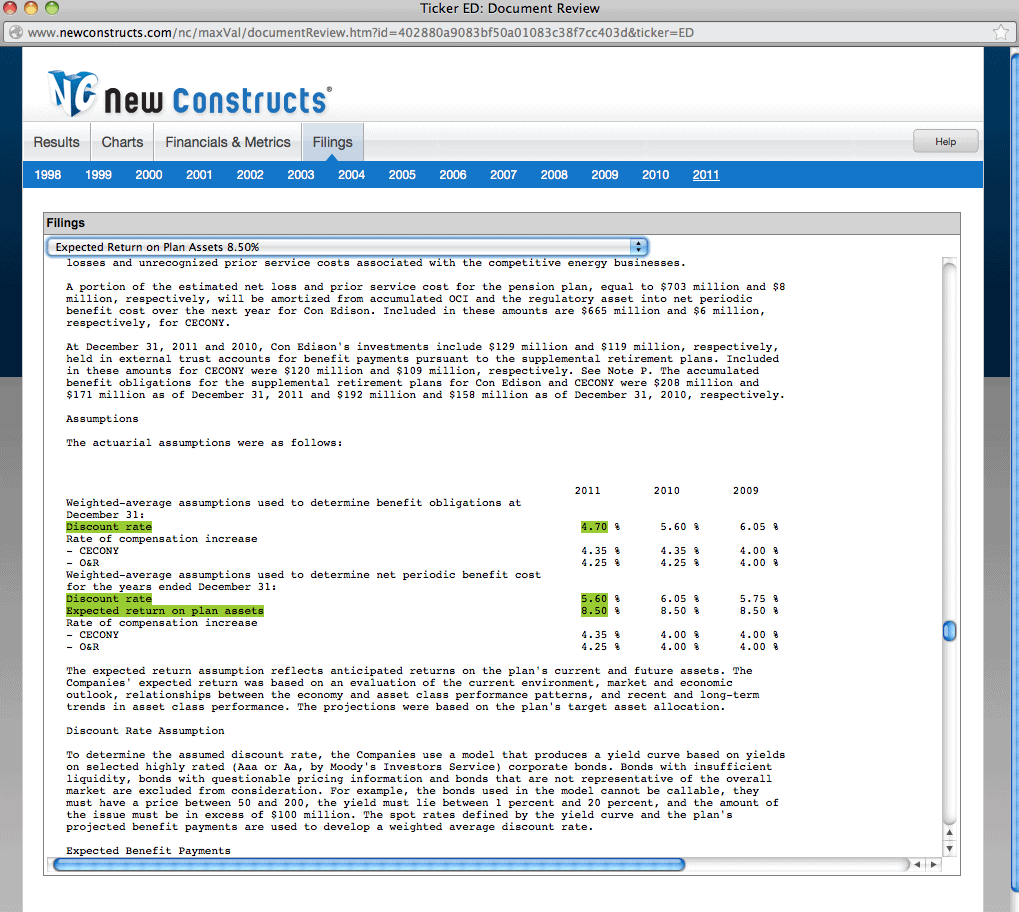
Task: Select the 2002 filing year
Action: (250, 175)
